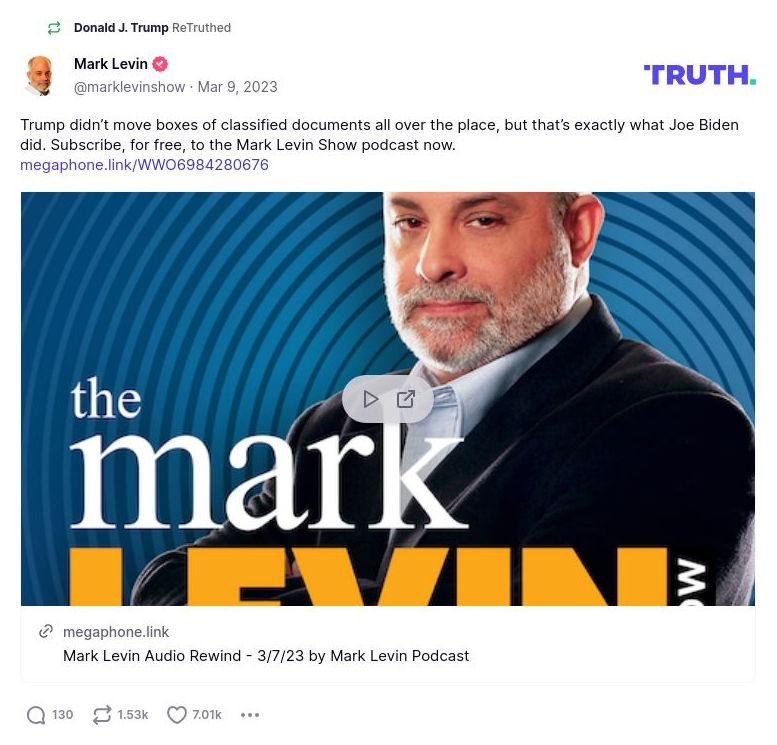Click the 1.53k ReTruth count
This screenshot has height=745, width=777.
pyautogui.click(x=132, y=715)
